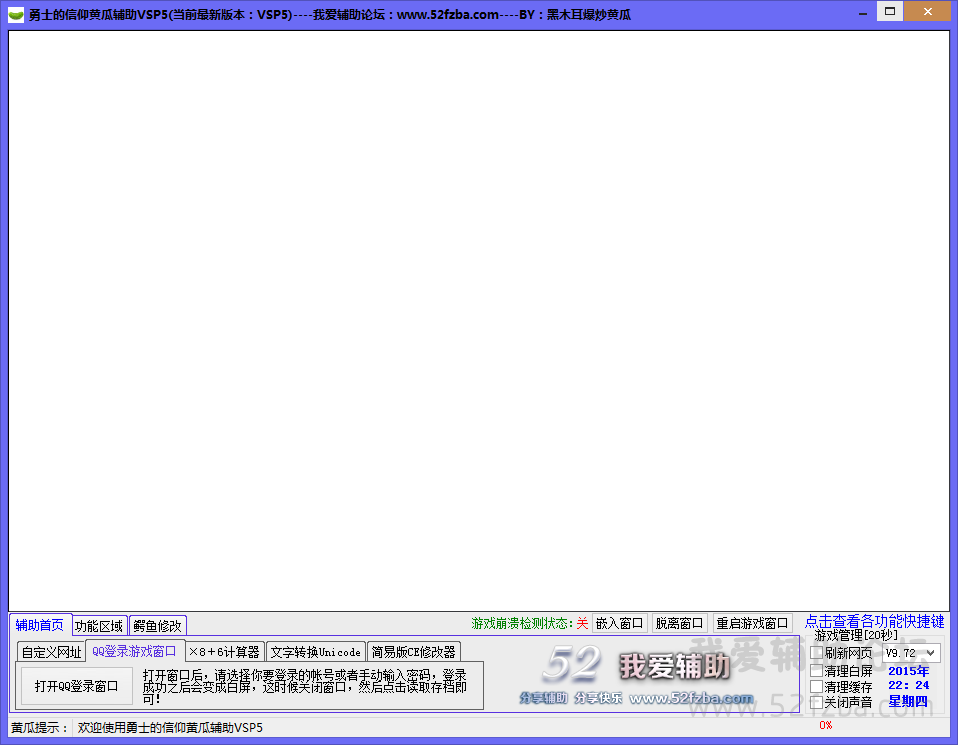The height and width of the screenshot is (745, 958).
Task: Open the 功能区域 tab
Action: [x=99, y=626]
